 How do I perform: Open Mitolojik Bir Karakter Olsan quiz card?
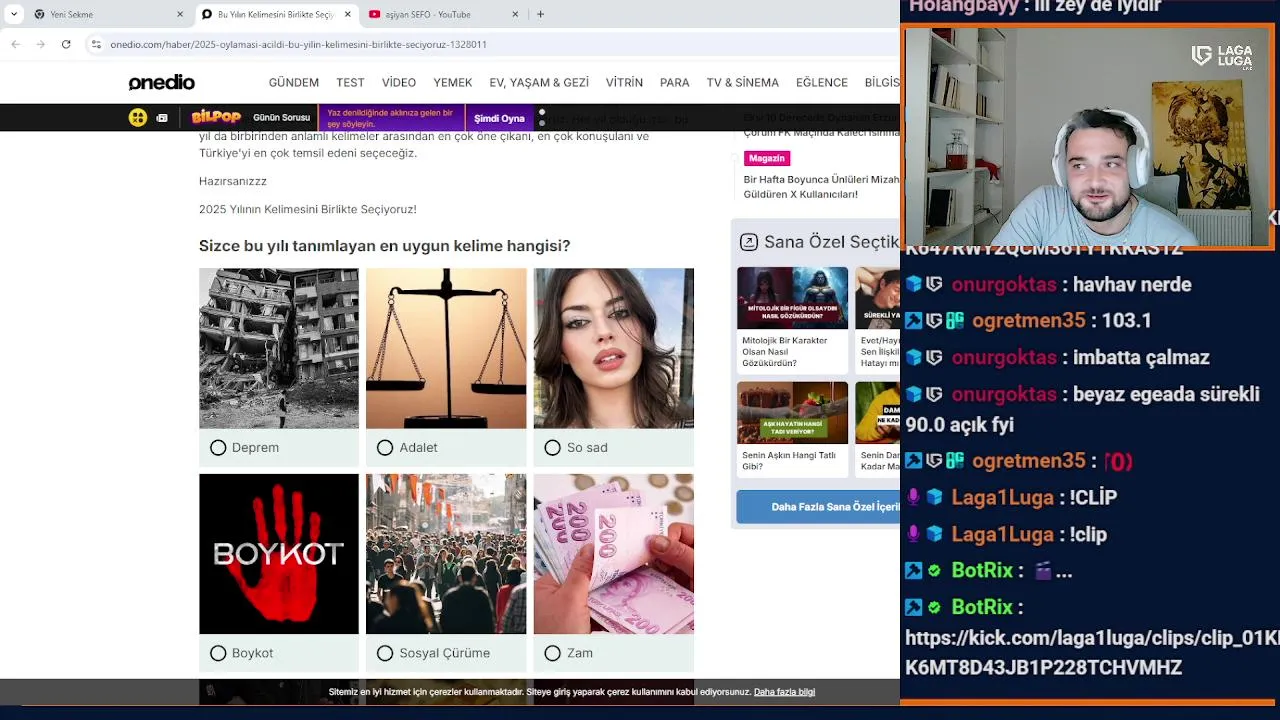tap(792, 320)
